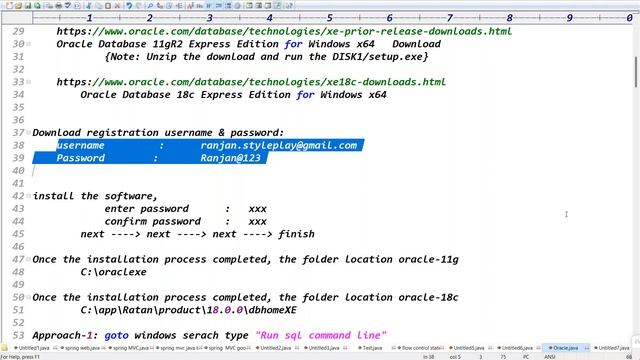The width and height of the screenshot is (640, 360).
Task: Click ruler mark 5 at top
Action: tap(329, 18)
